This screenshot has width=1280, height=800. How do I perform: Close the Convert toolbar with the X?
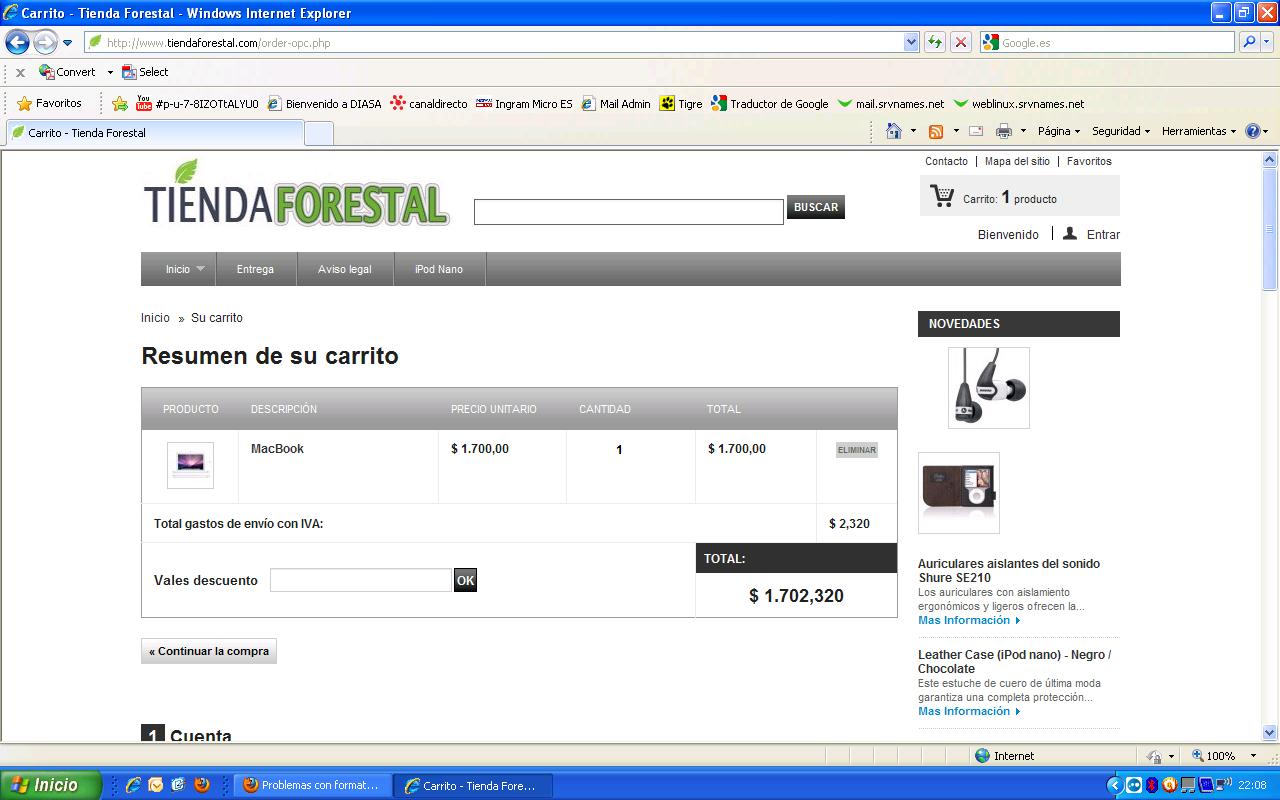pyautogui.click(x=20, y=73)
